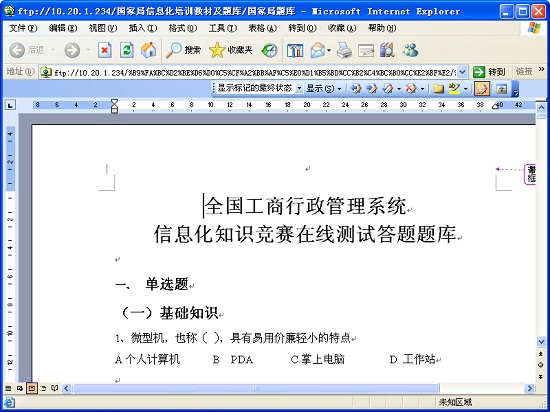The height and width of the screenshot is (412, 550).
Task: Refresh the page with the green arrows icon
Action: click(x=127, y=50)
